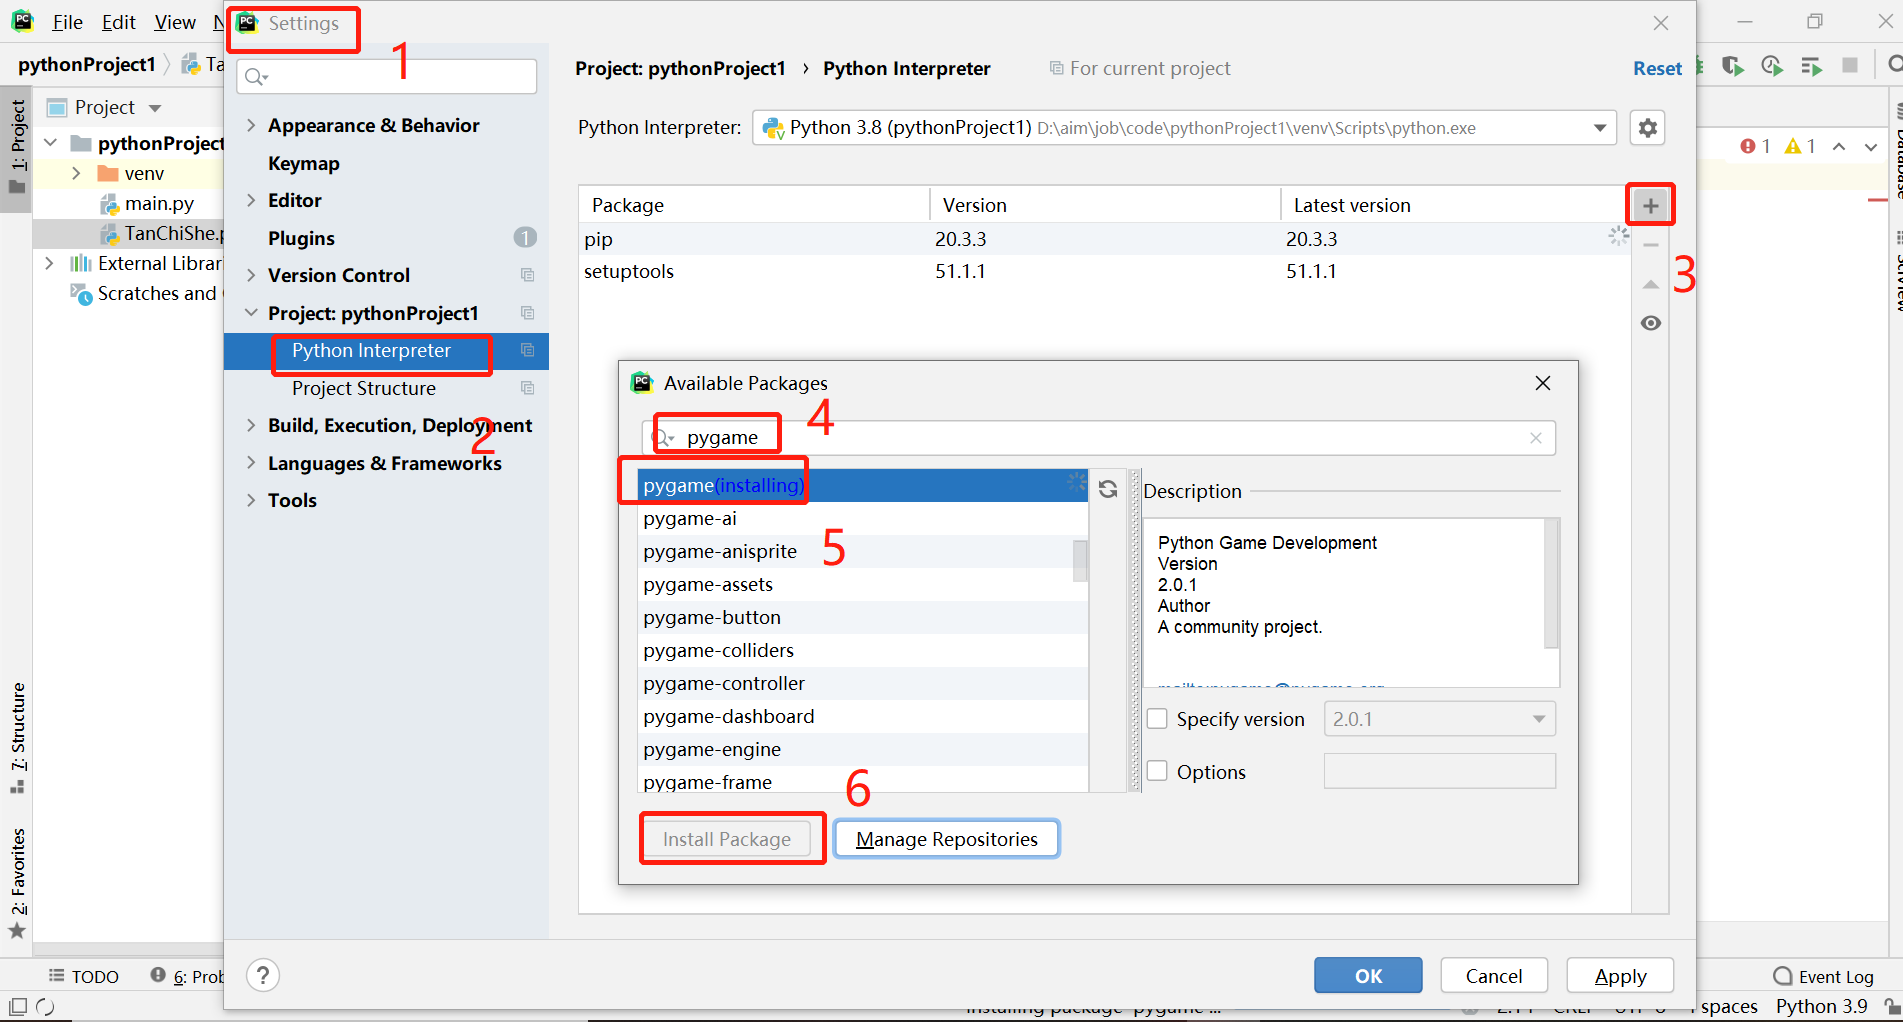Click the settings search magnifier icon
The width and height of the screenshot is (1903, 1022).
point(256,77)
